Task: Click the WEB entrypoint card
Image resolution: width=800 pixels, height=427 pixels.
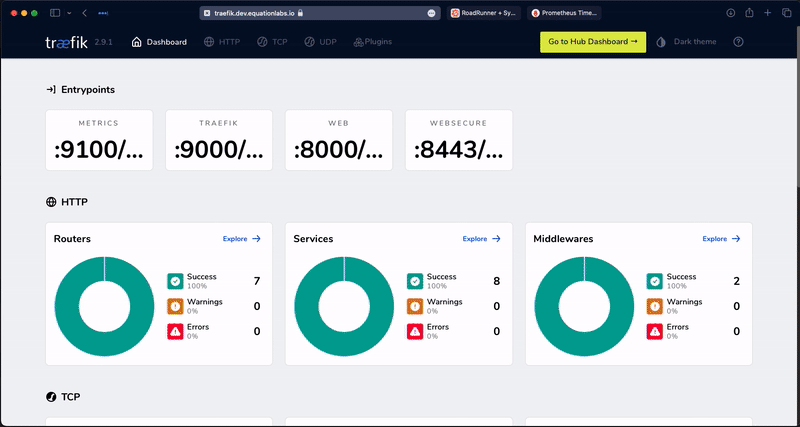Action: pyautogui.click(x=339, y=140)
